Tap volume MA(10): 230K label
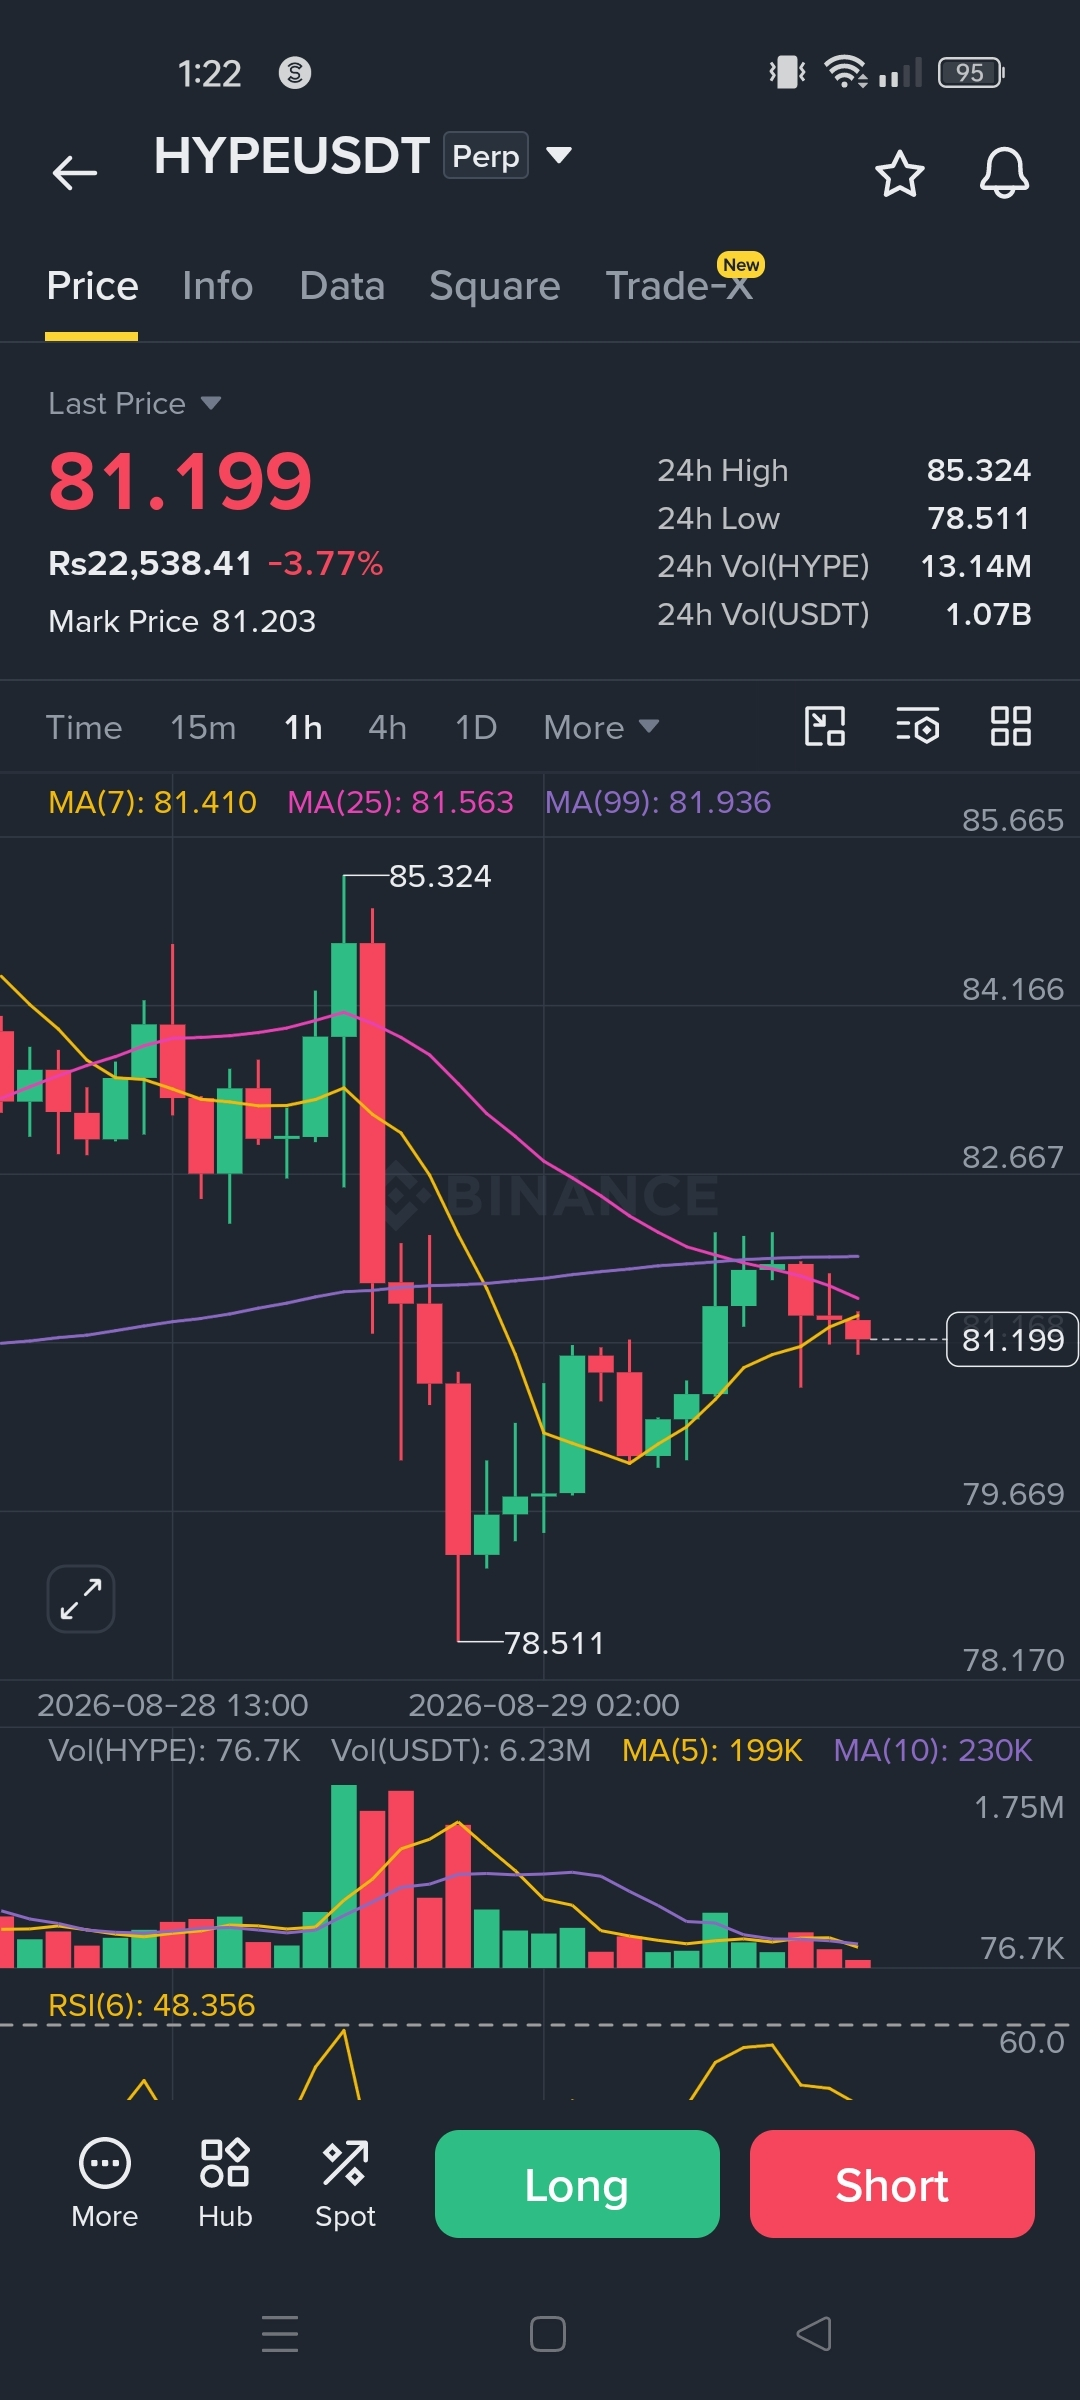1080x2400 pixels. coord(933,1750)
